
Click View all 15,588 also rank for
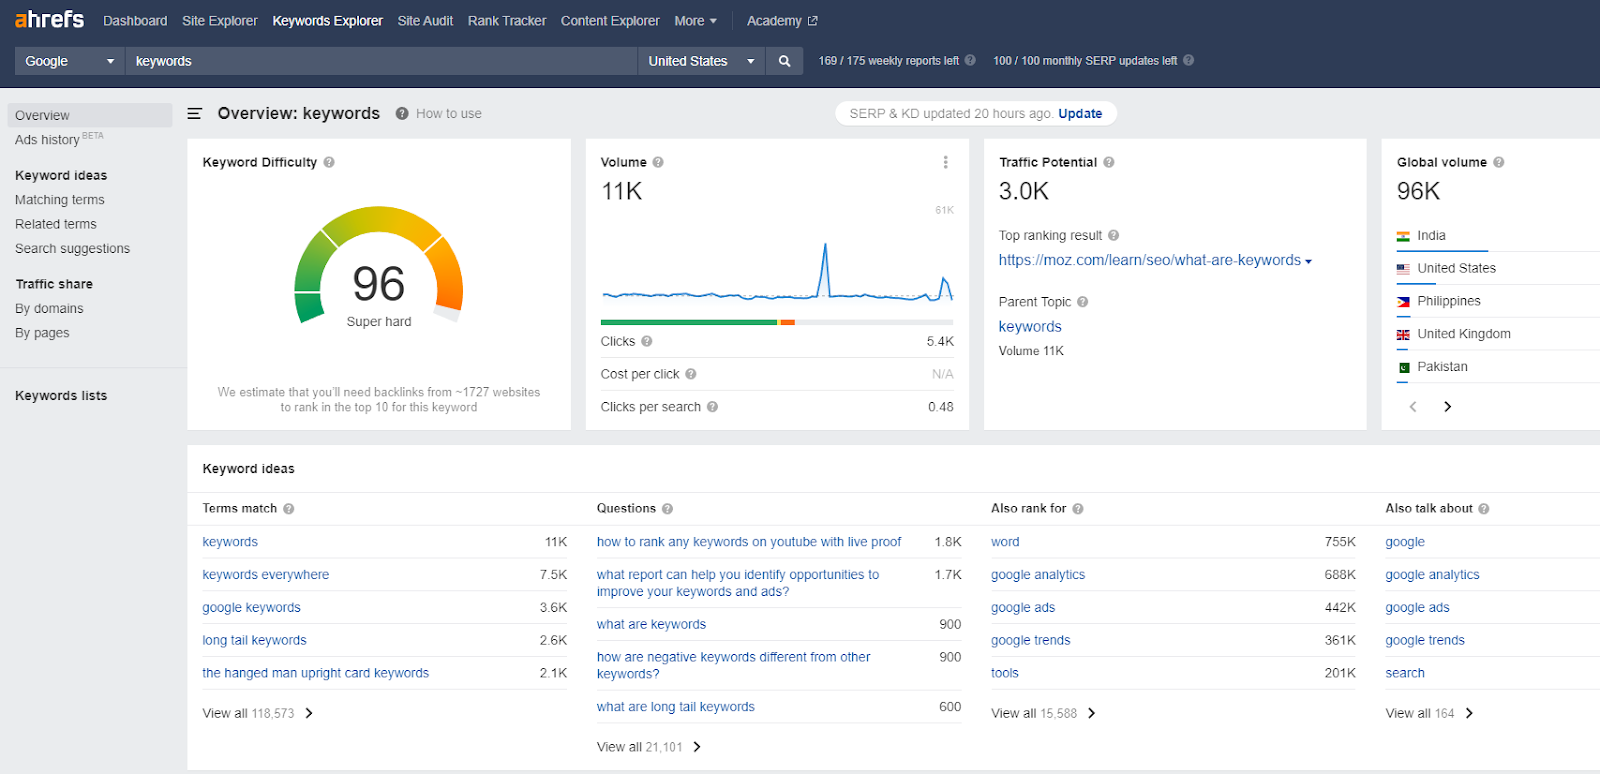pyautogui.click(x=1044, y=714)
